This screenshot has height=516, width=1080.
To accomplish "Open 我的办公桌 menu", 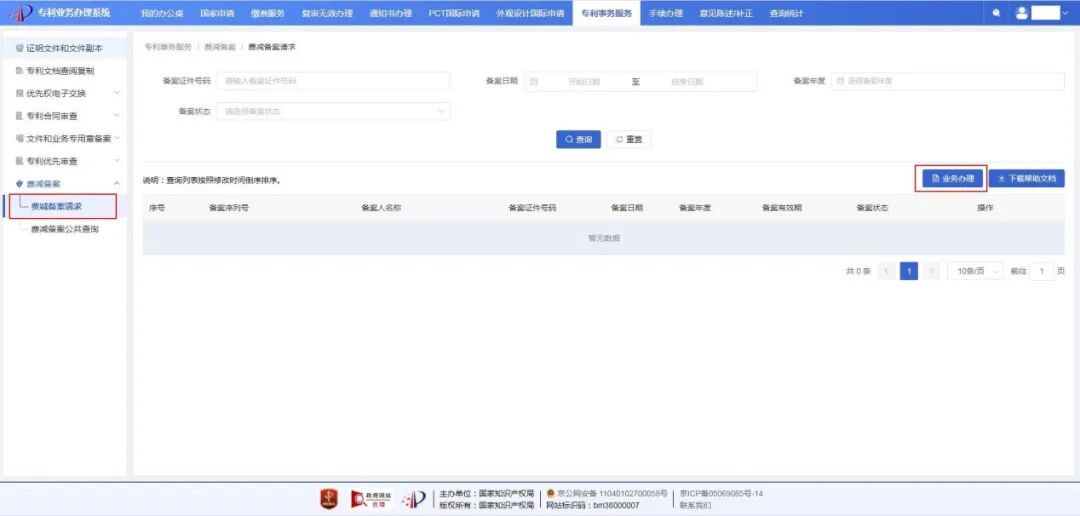I will point(162,13).
